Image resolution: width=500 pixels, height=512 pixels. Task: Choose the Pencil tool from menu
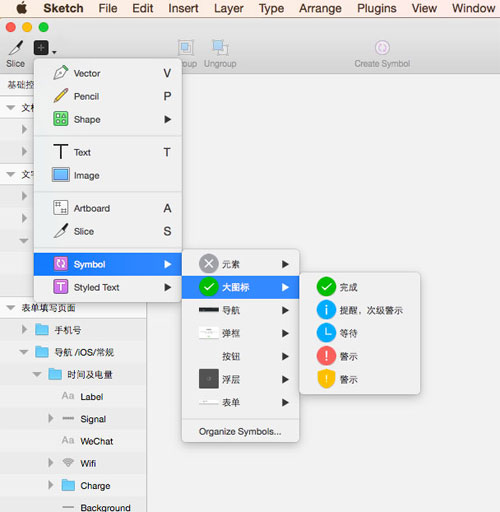(x=108, y=96)
